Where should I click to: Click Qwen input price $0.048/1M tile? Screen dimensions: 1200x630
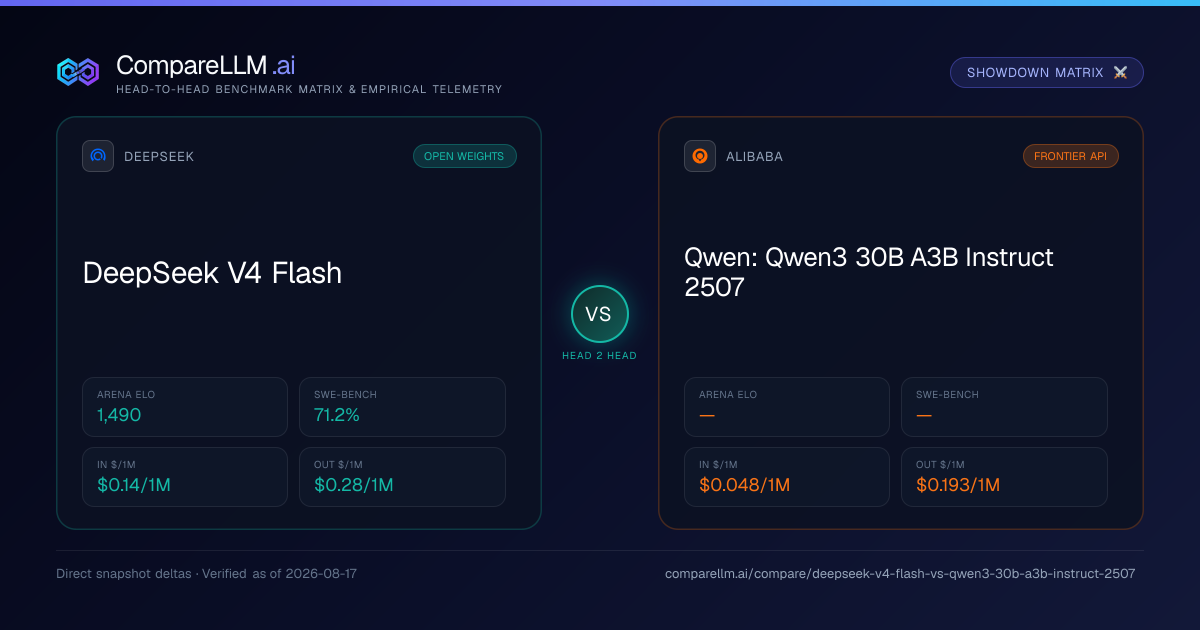pyautogui.click(x=787, y=477)
